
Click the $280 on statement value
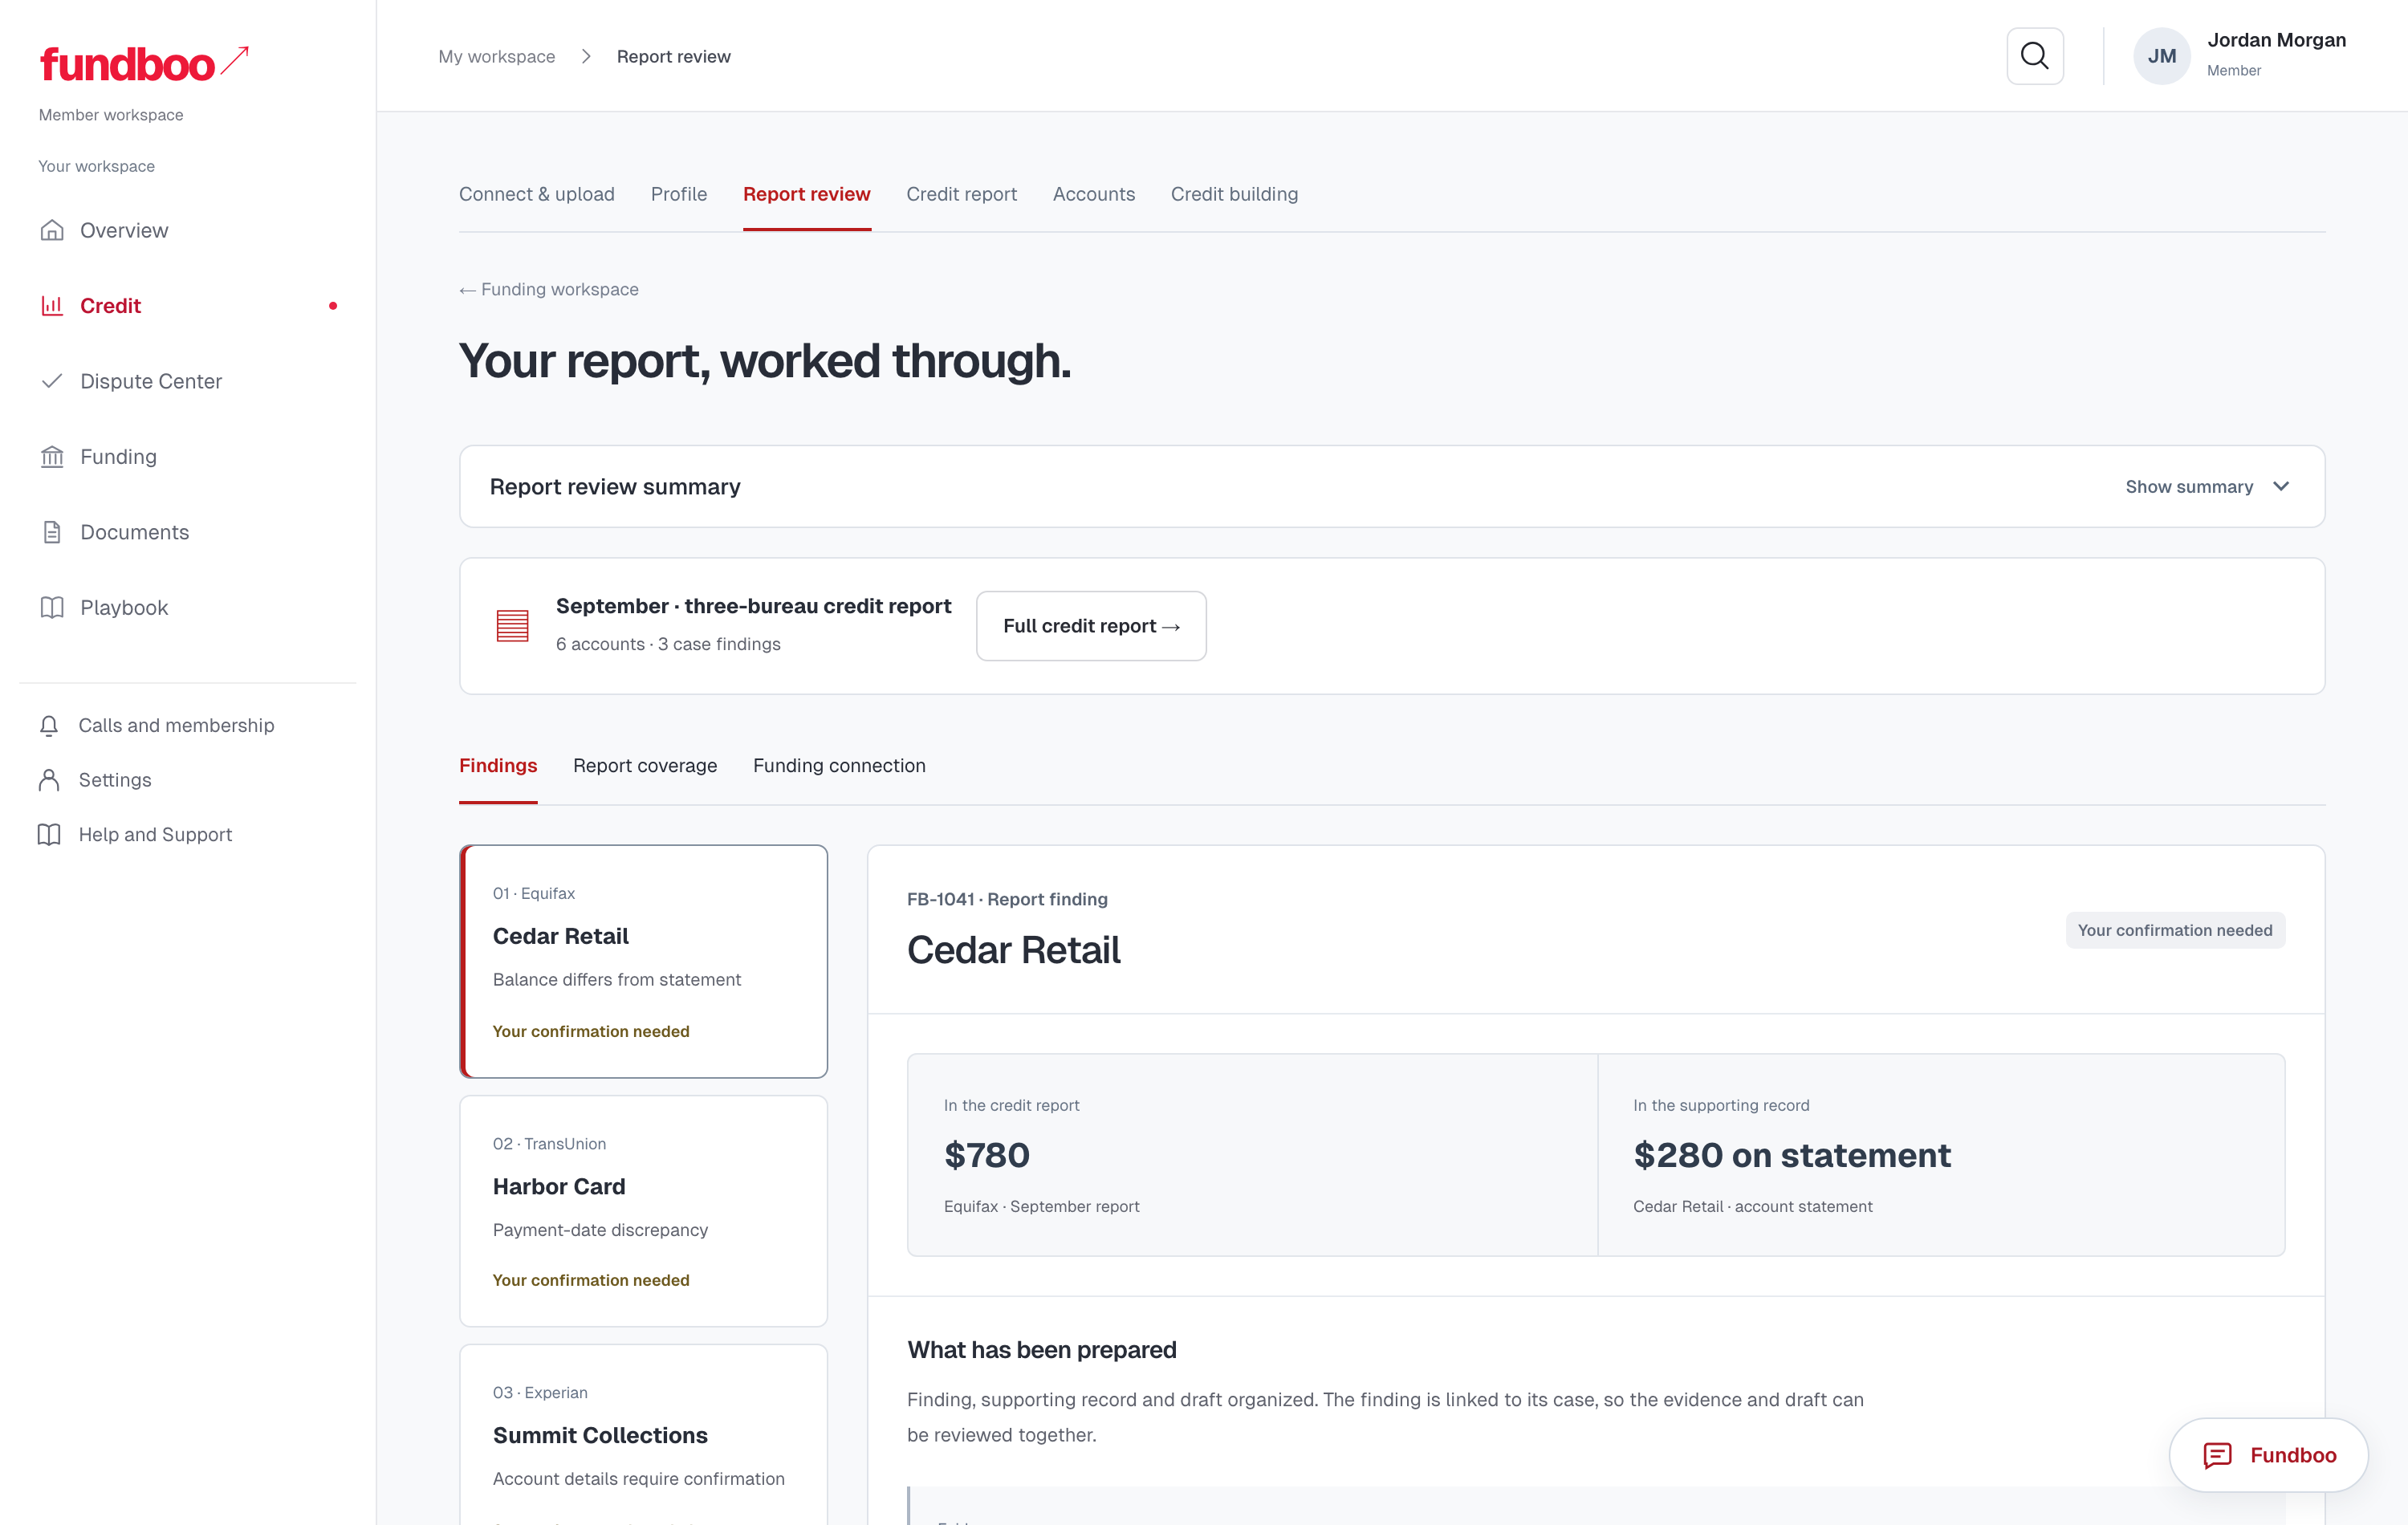(x=1792, y=1155)
